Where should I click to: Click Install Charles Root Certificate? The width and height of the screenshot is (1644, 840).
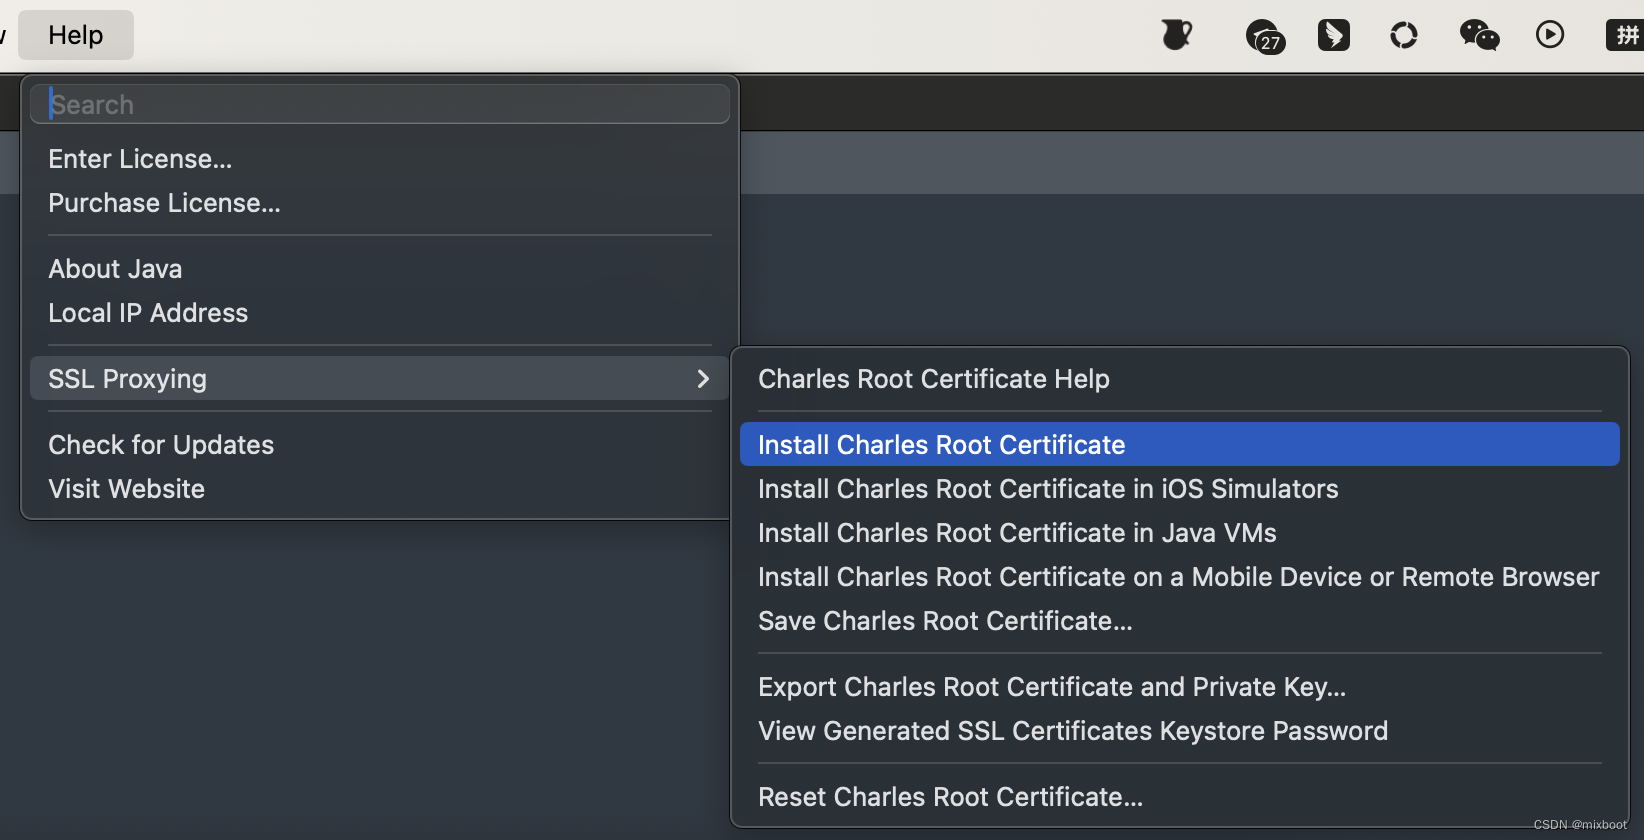(x=1180, y=444)
